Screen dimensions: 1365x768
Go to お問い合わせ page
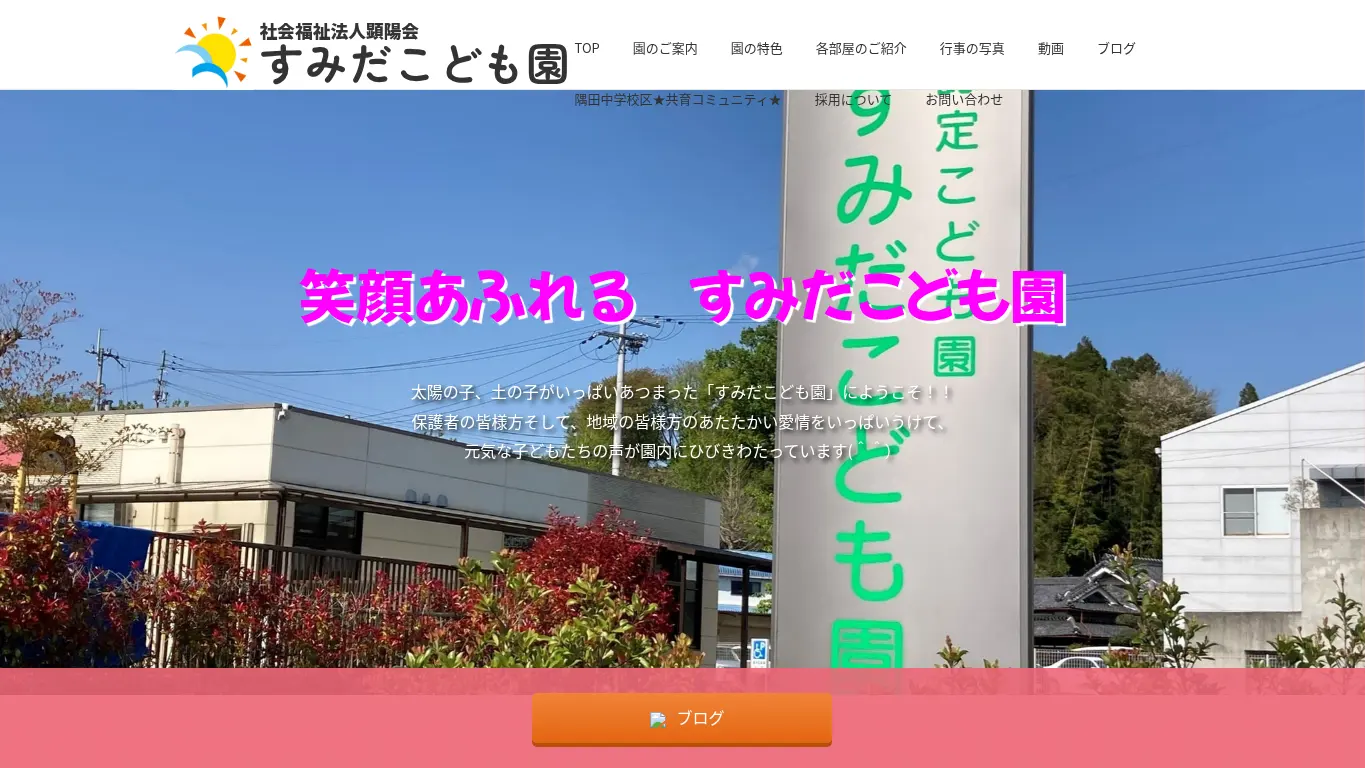click(964, 99)
